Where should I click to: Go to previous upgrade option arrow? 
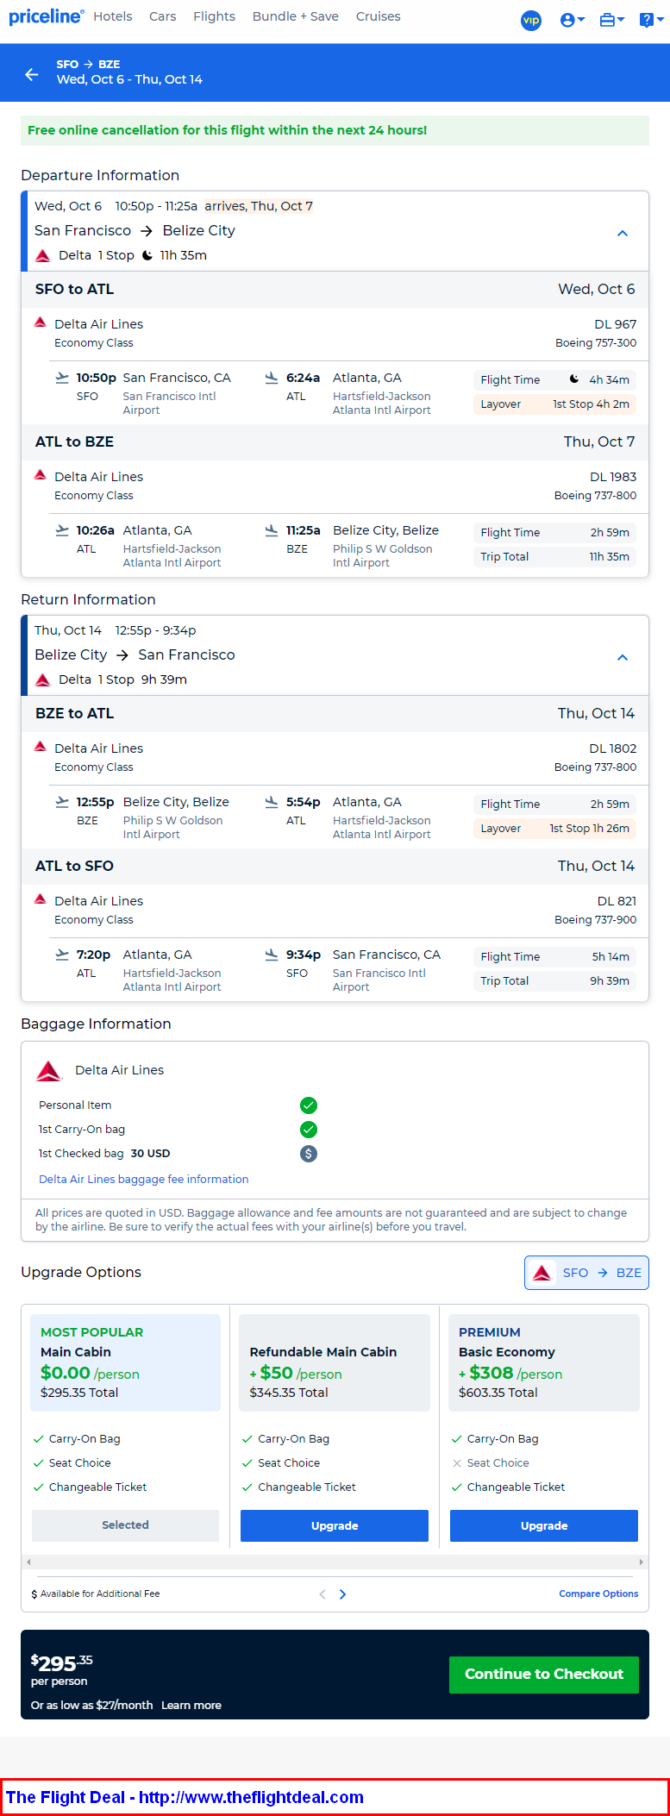[322, 1594]
